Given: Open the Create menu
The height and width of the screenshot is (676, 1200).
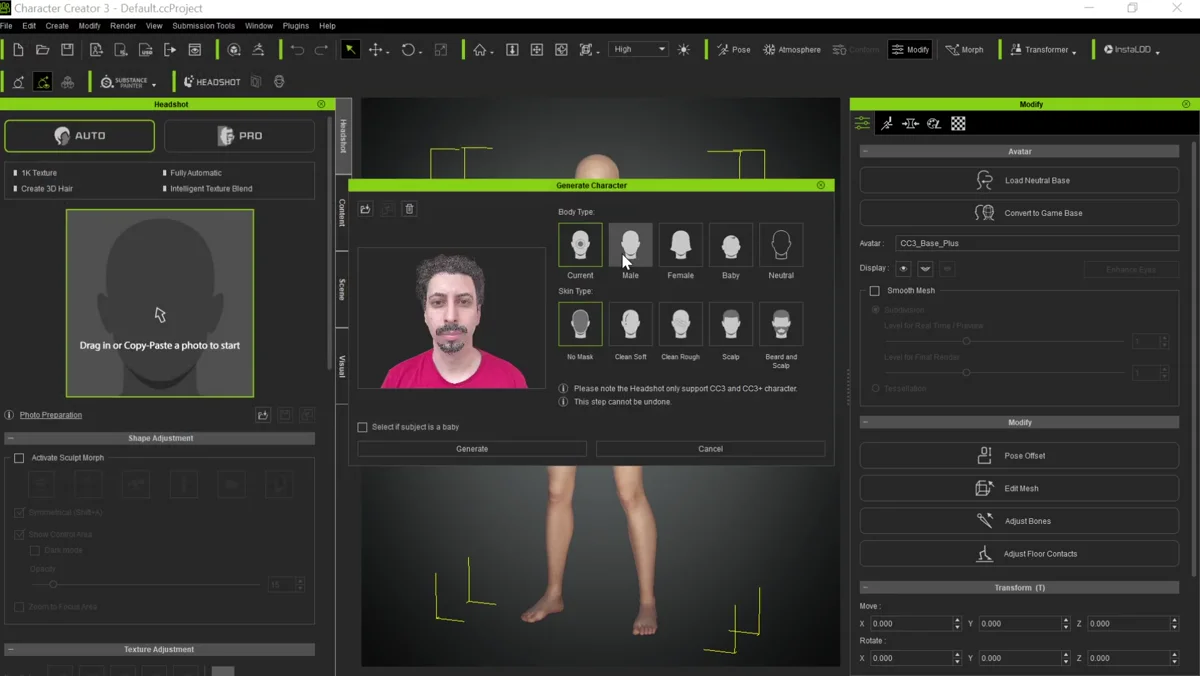Looking at the screenshot, I should tap(57, 26).
